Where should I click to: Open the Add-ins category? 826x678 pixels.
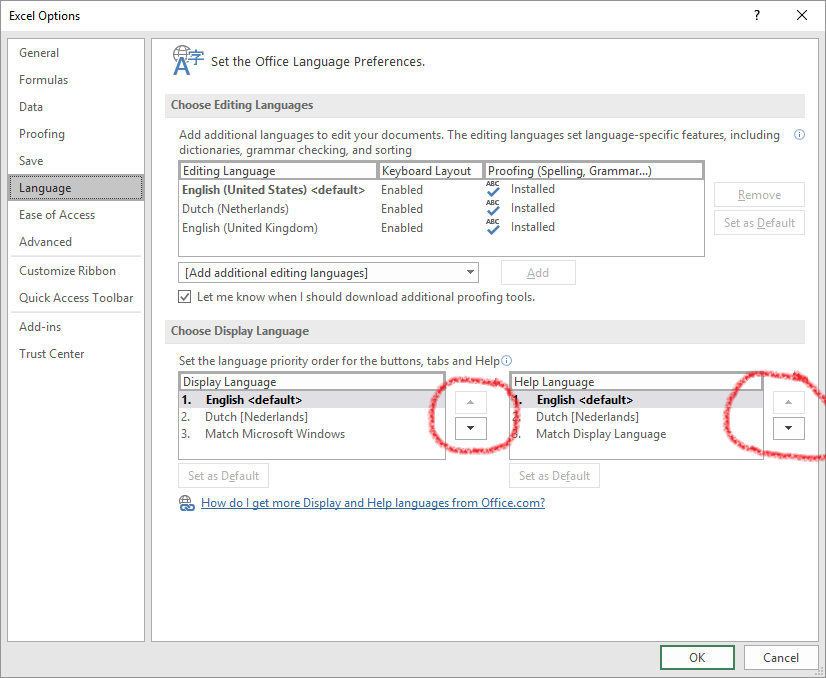coord(76,327)
